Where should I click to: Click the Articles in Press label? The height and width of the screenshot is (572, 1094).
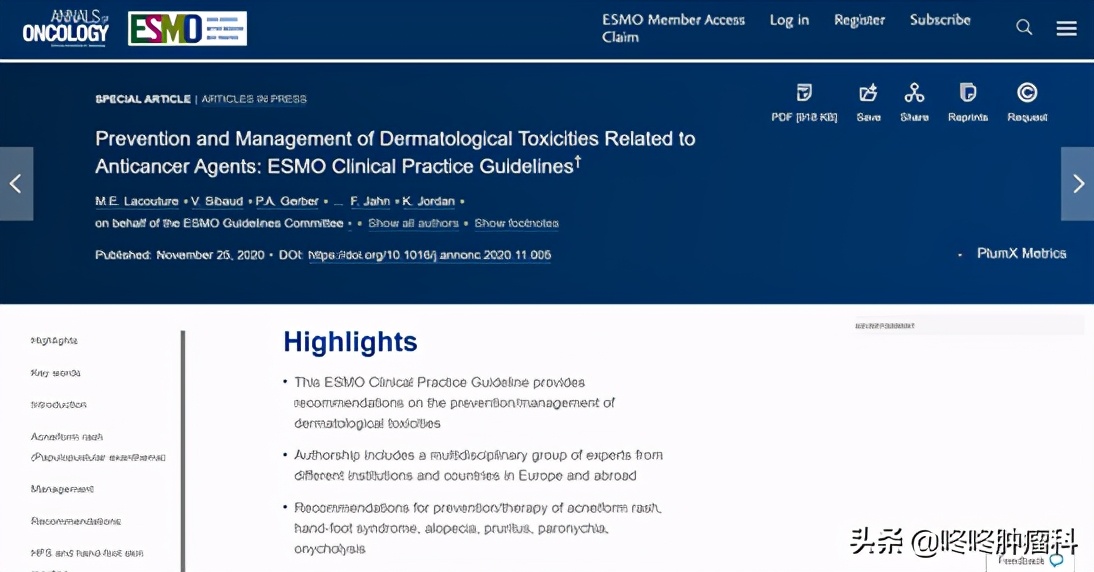(x=254, y=99)
